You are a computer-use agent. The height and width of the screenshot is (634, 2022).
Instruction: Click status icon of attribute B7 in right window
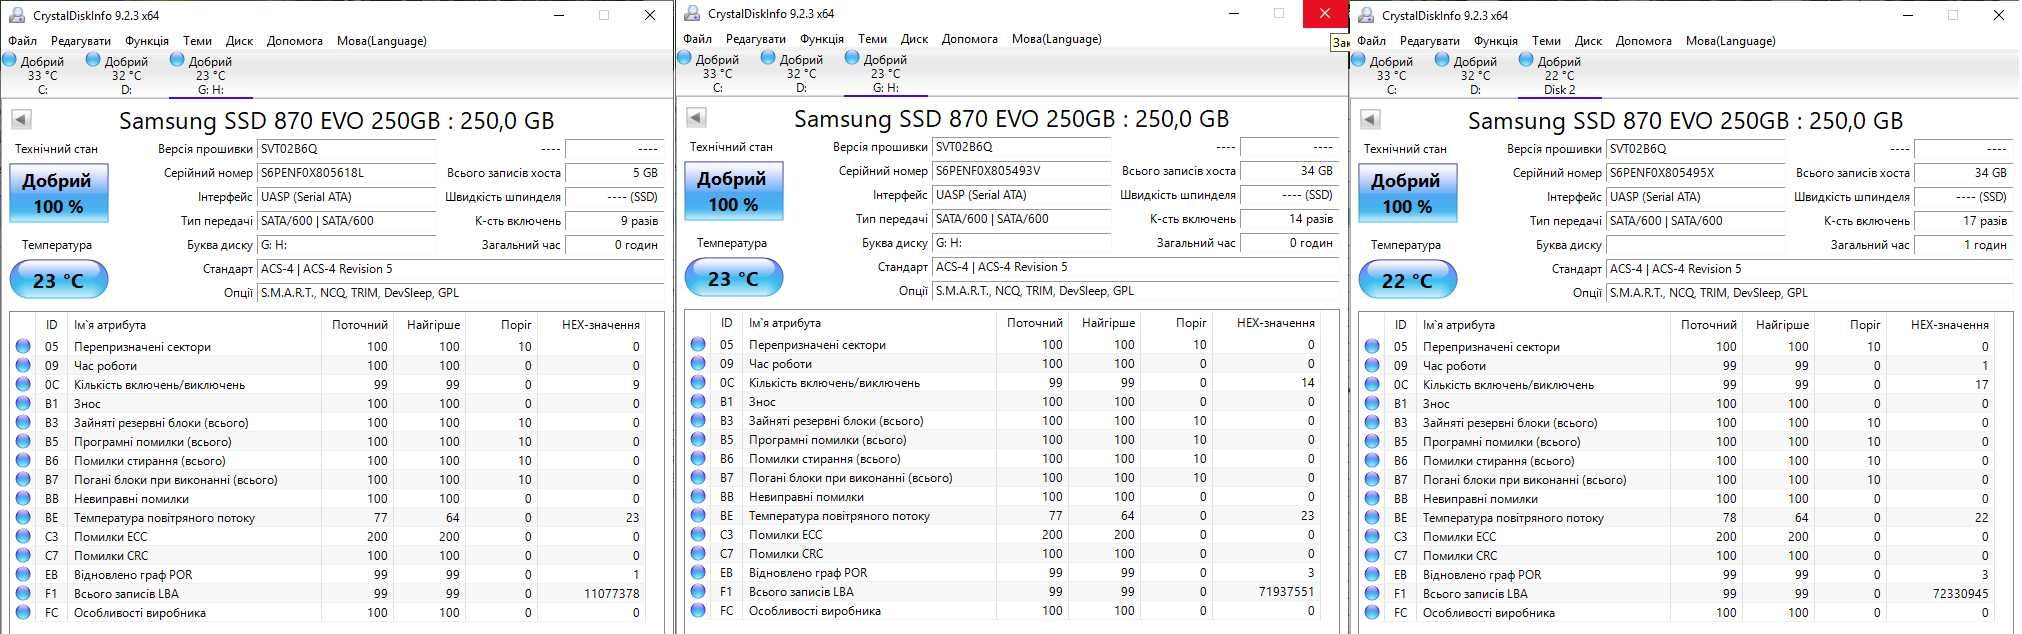pyautogui.click(x=1372, y=479)
